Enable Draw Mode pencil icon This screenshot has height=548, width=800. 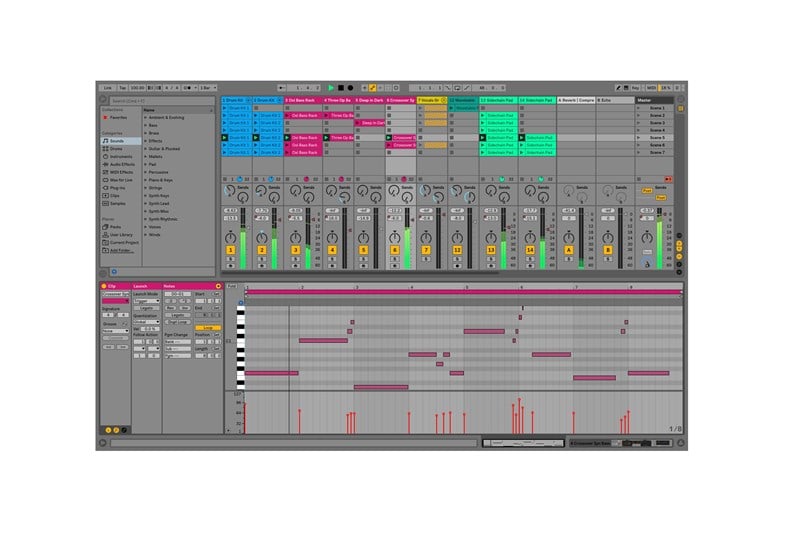pyautogui.click(x=618, y=88)
